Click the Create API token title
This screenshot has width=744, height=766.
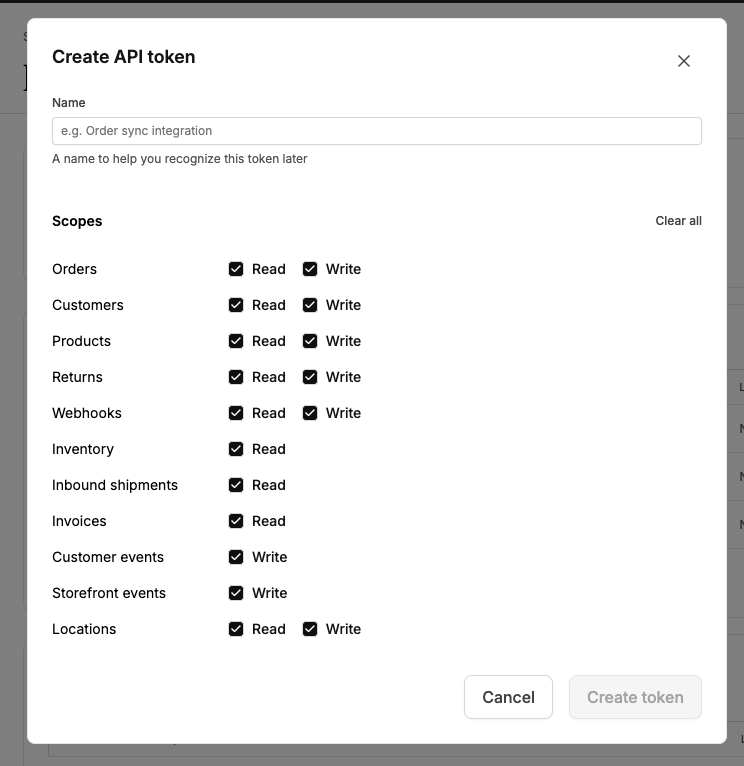click(x=124, y=57)
